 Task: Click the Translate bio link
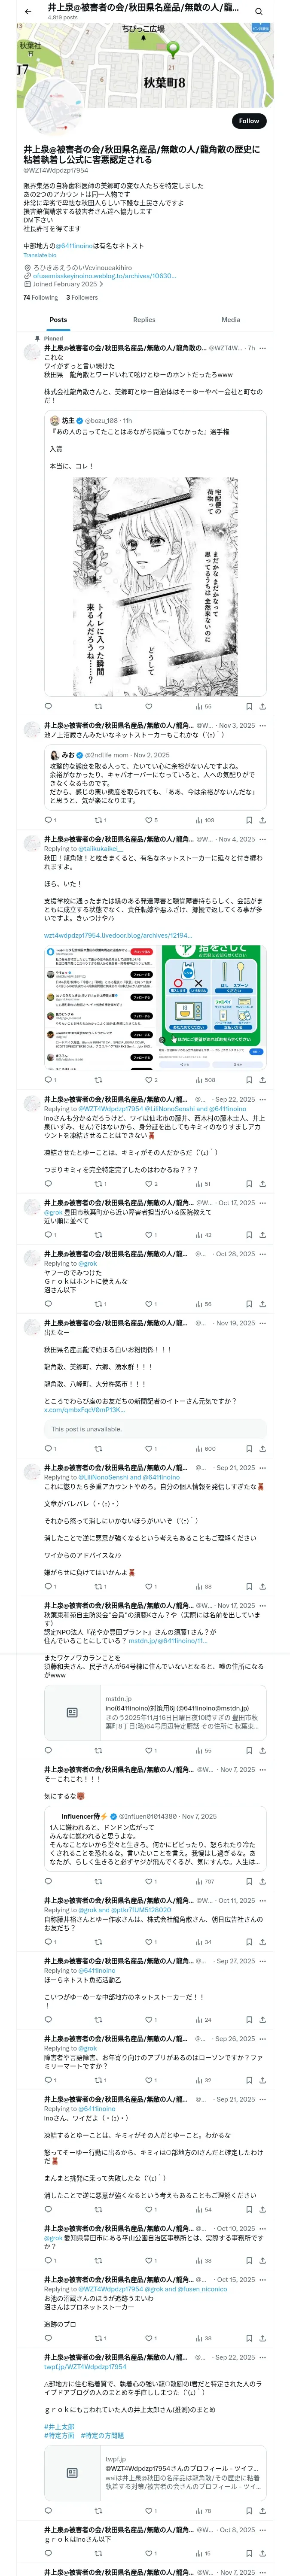(x=40, y=255)
